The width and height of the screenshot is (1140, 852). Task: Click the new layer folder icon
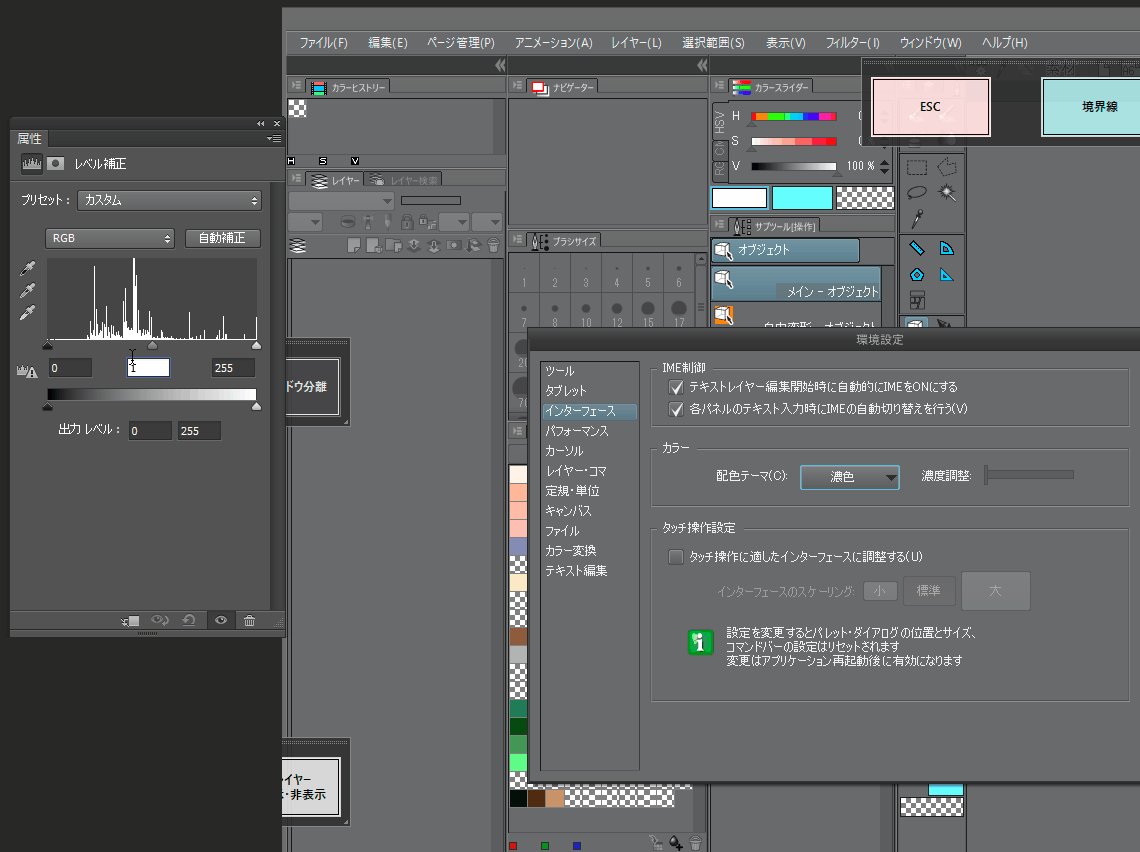[x=393, y=246]
